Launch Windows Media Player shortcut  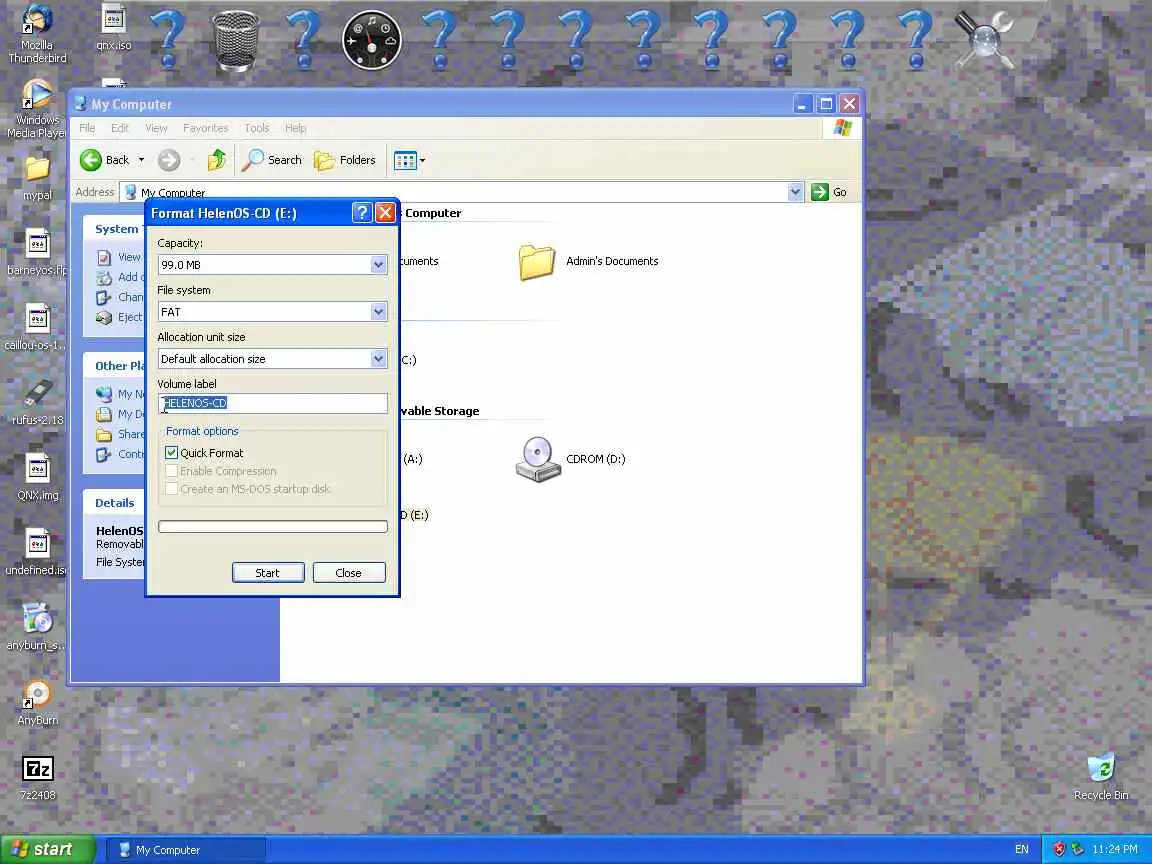pyautogui.click(x=37, y=109)
